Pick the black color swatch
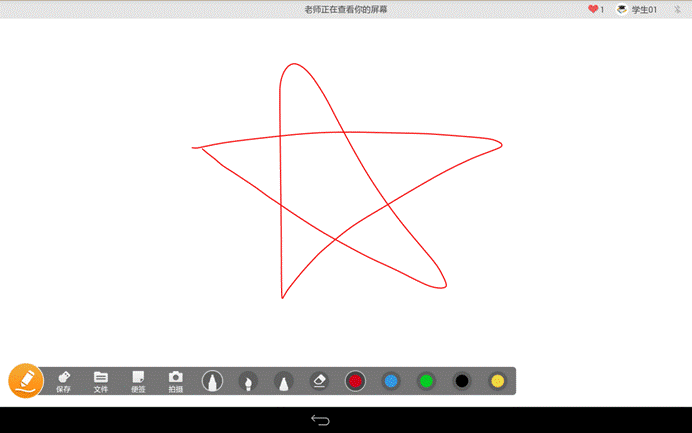Viewport: 692px width, 433px height. tap(462, 381)
